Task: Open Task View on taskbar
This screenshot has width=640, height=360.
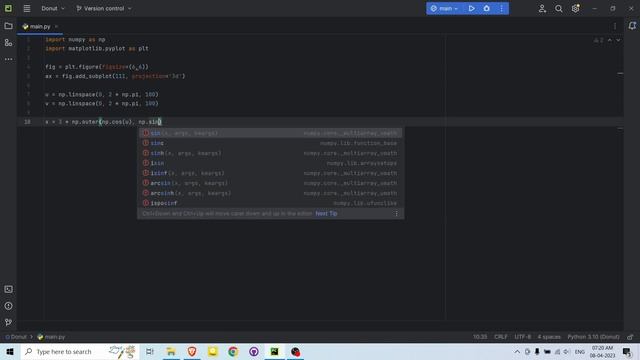Action: pos(150,351)
